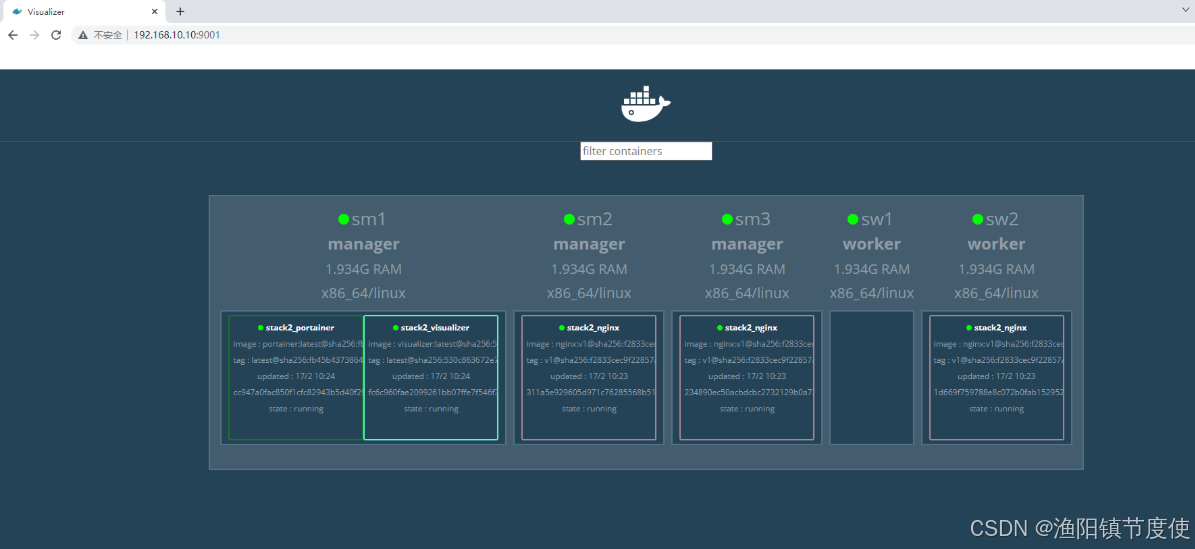1195x549 pixels.
Task: Click the visualizer image line
Action: (x=433, y=344)
